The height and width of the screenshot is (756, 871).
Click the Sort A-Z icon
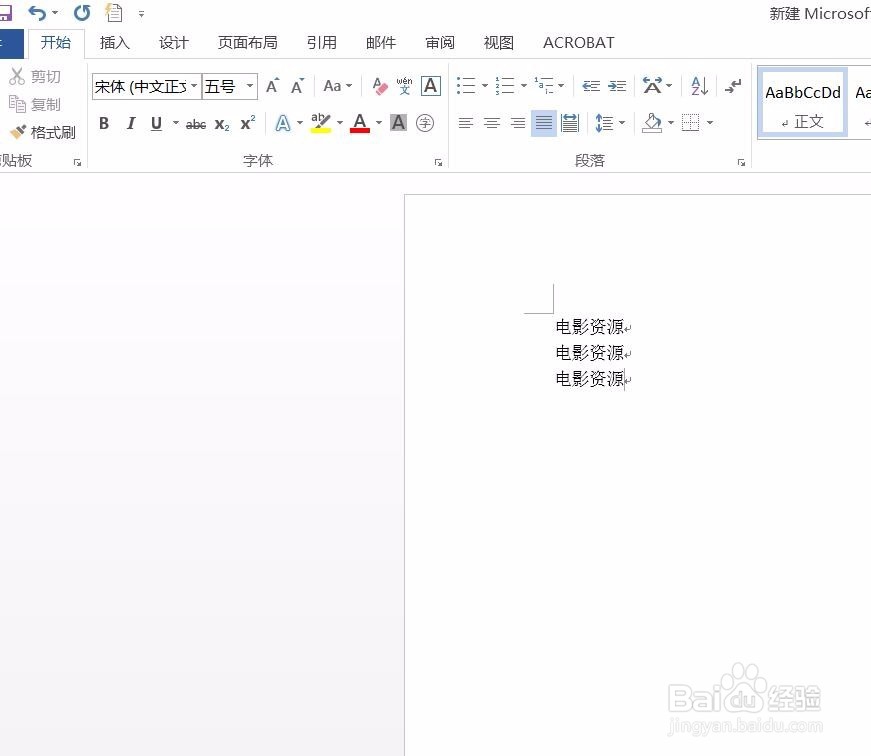(698, 85)
